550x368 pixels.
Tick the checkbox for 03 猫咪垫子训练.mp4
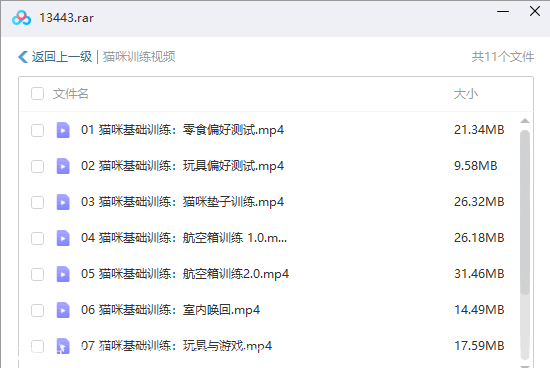pyautogui.click(x=38, y=202)
